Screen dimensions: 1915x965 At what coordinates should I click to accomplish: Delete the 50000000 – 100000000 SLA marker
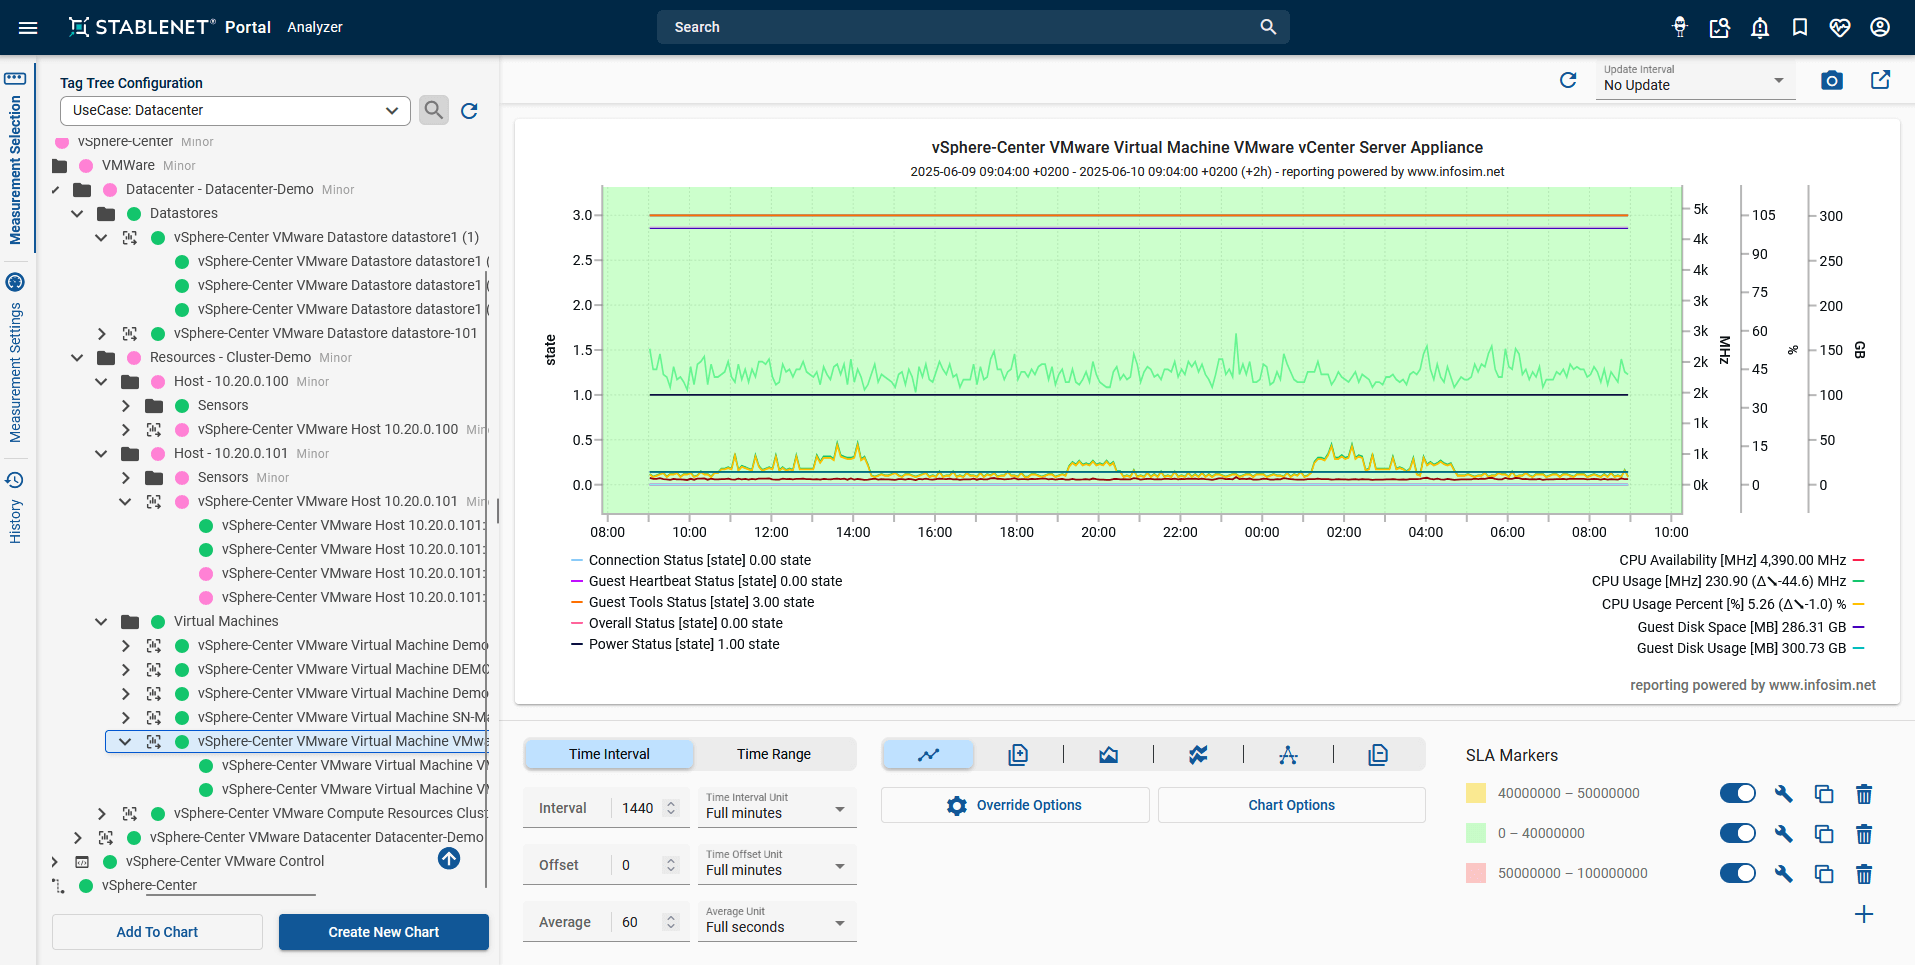pos(1864,874)
